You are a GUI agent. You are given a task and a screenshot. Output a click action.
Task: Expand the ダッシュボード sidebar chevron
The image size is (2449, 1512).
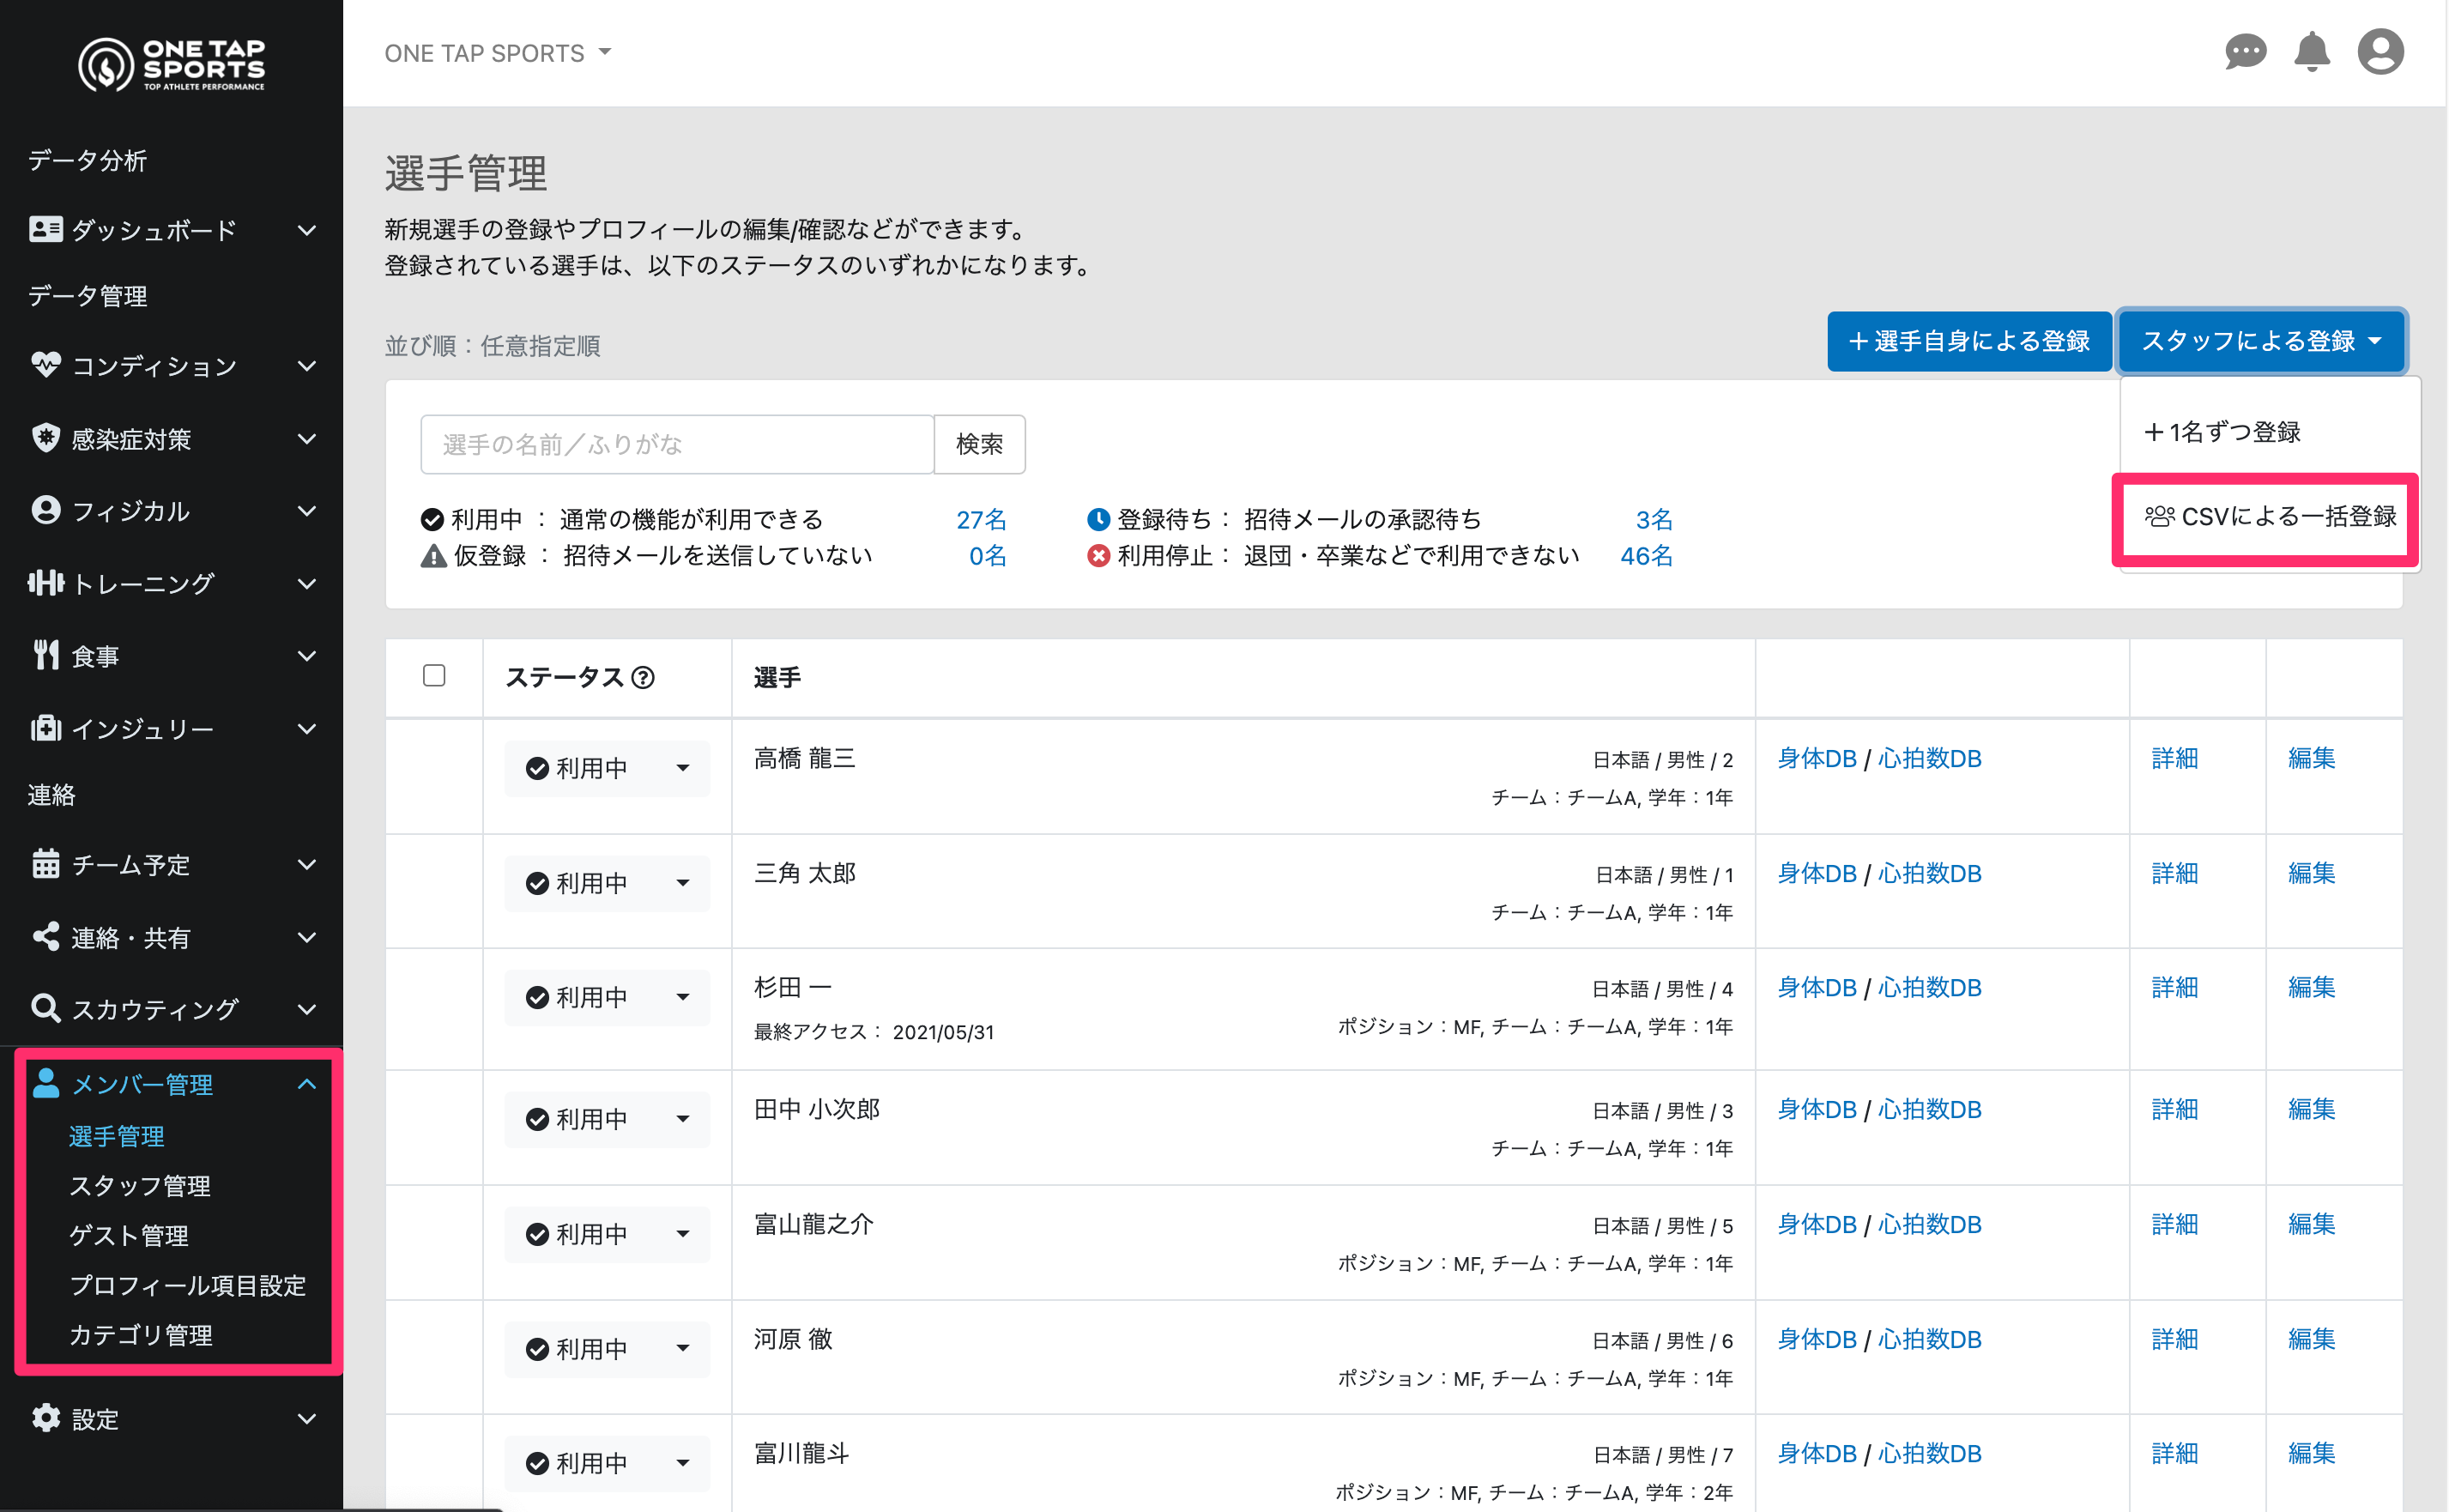point(307,230)
